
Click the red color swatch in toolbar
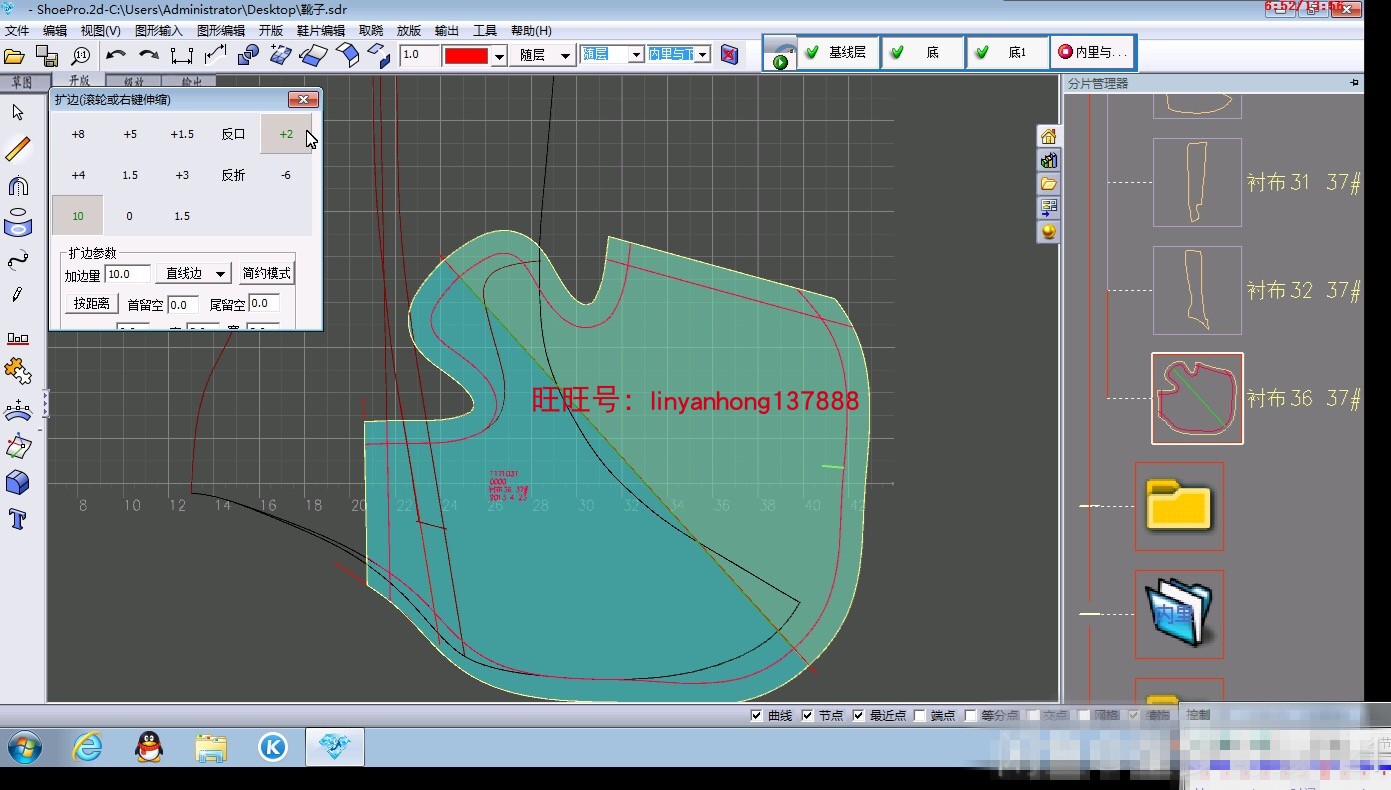[466, 55]
